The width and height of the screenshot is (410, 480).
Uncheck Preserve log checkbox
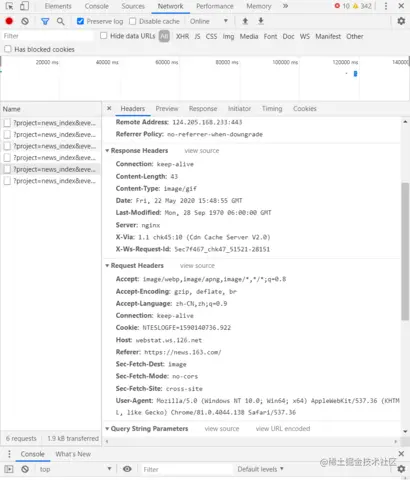80,21
